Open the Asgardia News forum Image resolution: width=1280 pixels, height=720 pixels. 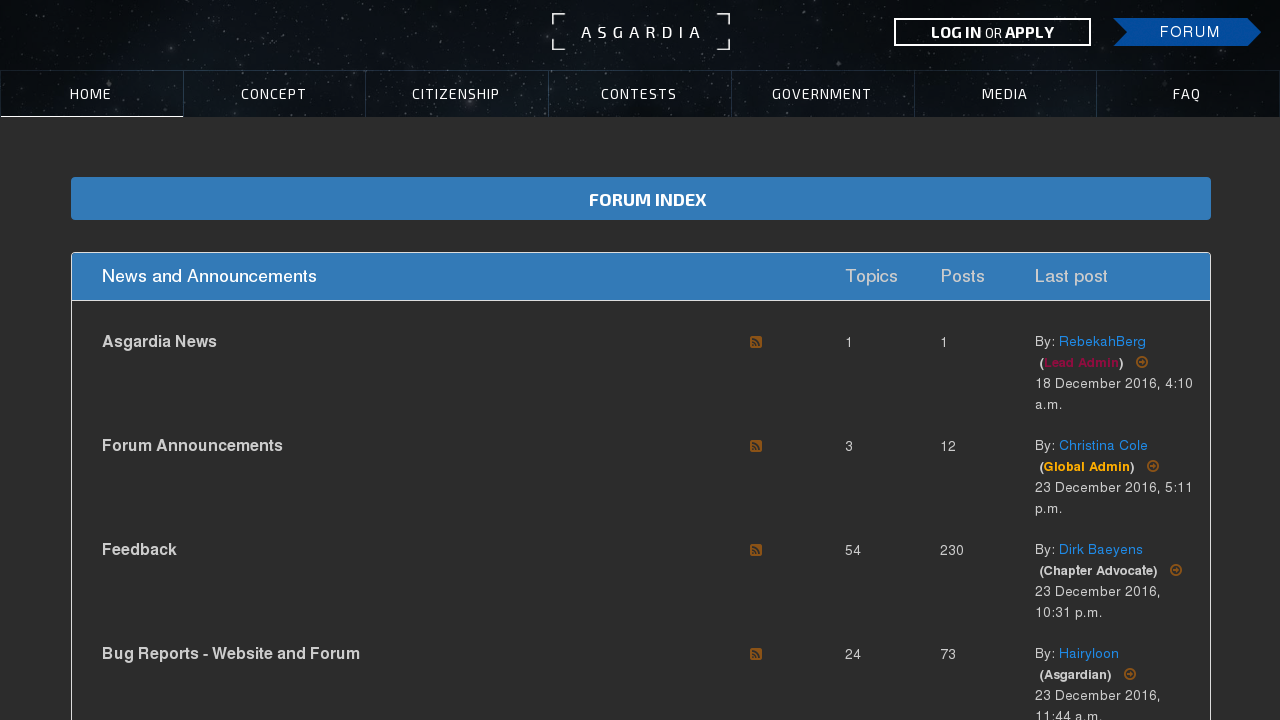[159, 342]
